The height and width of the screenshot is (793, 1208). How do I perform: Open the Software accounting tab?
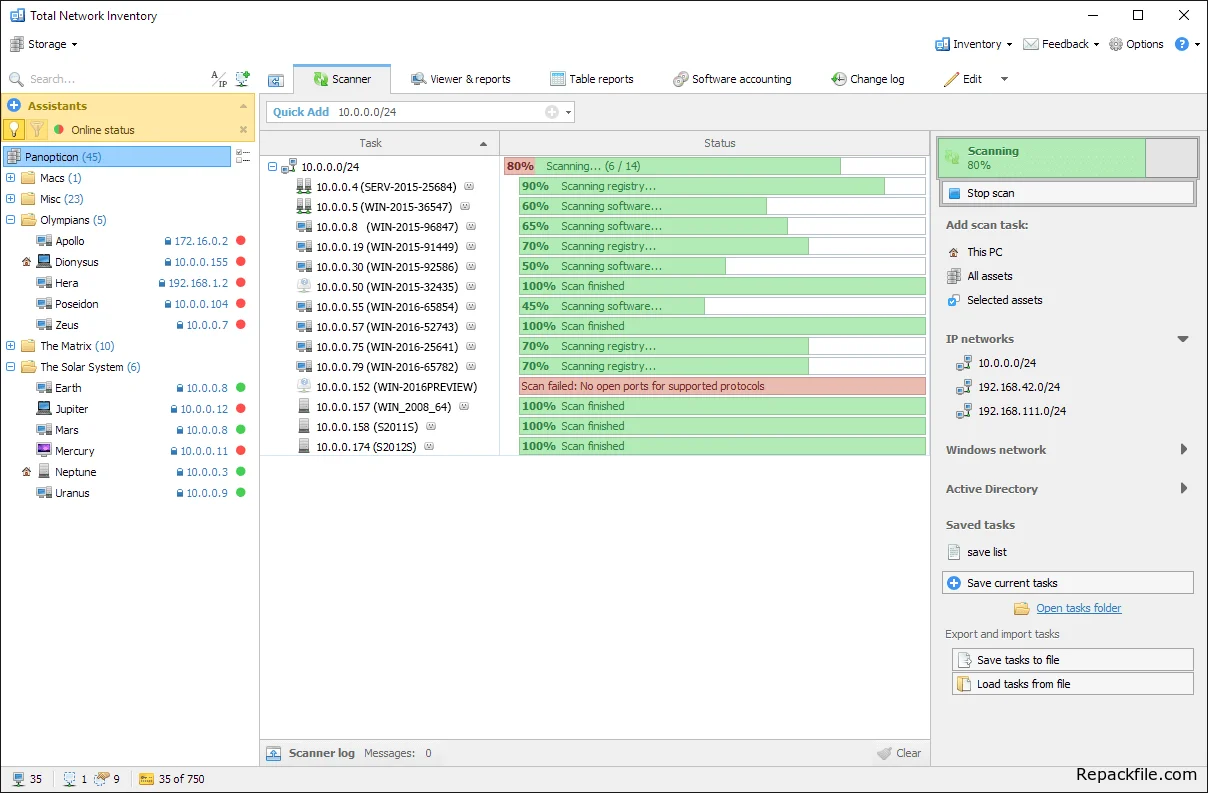pos(732,79)
